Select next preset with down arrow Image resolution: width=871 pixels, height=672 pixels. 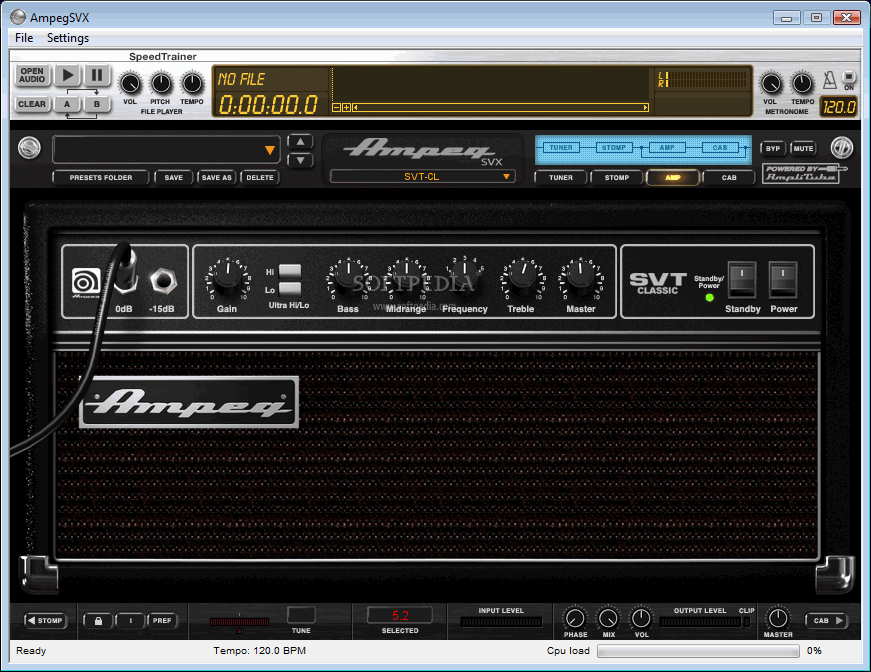tap(300, 161)
